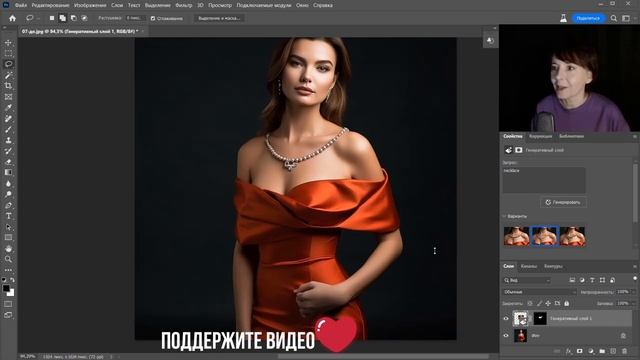The width and height of the screenshot is (640, 360).
Task: Hide the Генеративный слой 1 layer
Action: click(506, 318)
